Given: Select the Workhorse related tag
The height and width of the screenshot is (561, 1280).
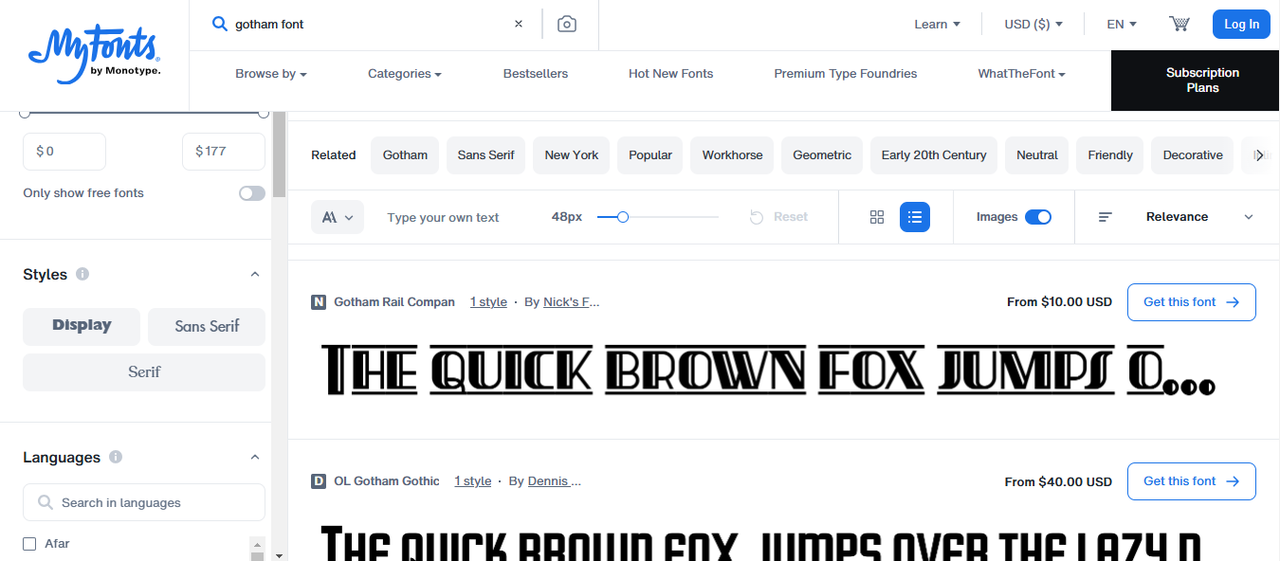Looking at the screenshot, I should (732, 155).
